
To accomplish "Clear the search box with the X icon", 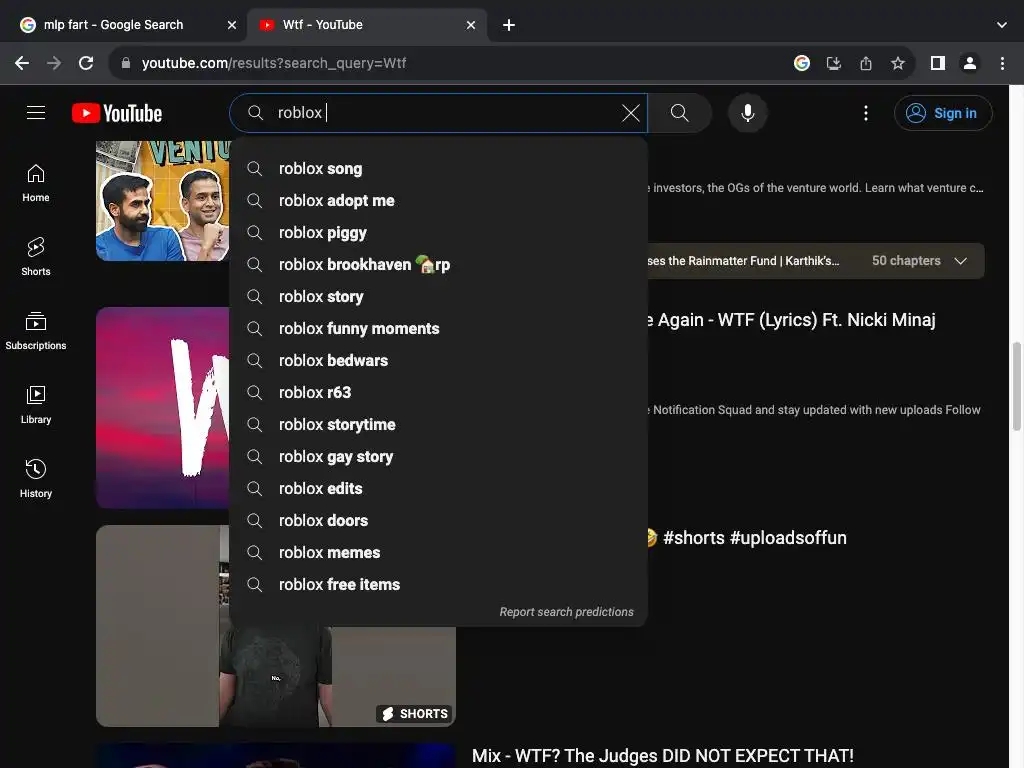I will (630, 113).
